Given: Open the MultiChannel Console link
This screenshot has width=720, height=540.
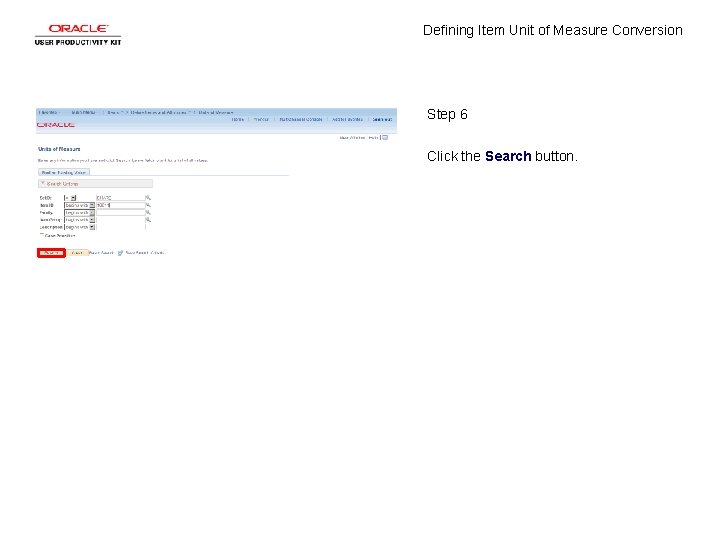Looking at the screenshot, I should pyautogui.click(x=301, y=119).
